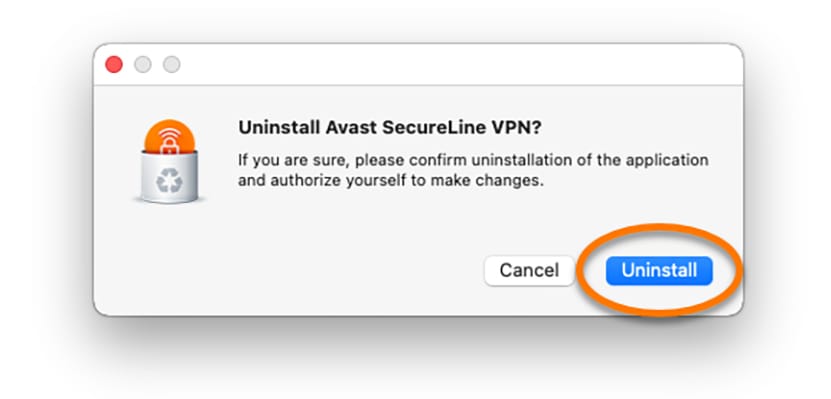Click the word 'uninstallation' in the message
The height and width of the screenshot is (399, 831).
(526, 160)
